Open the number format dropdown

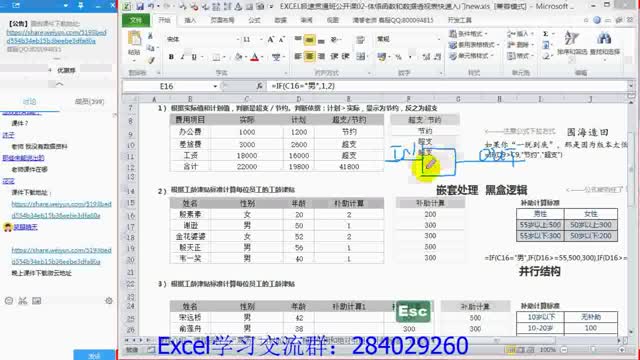click(x=439, y=39)
